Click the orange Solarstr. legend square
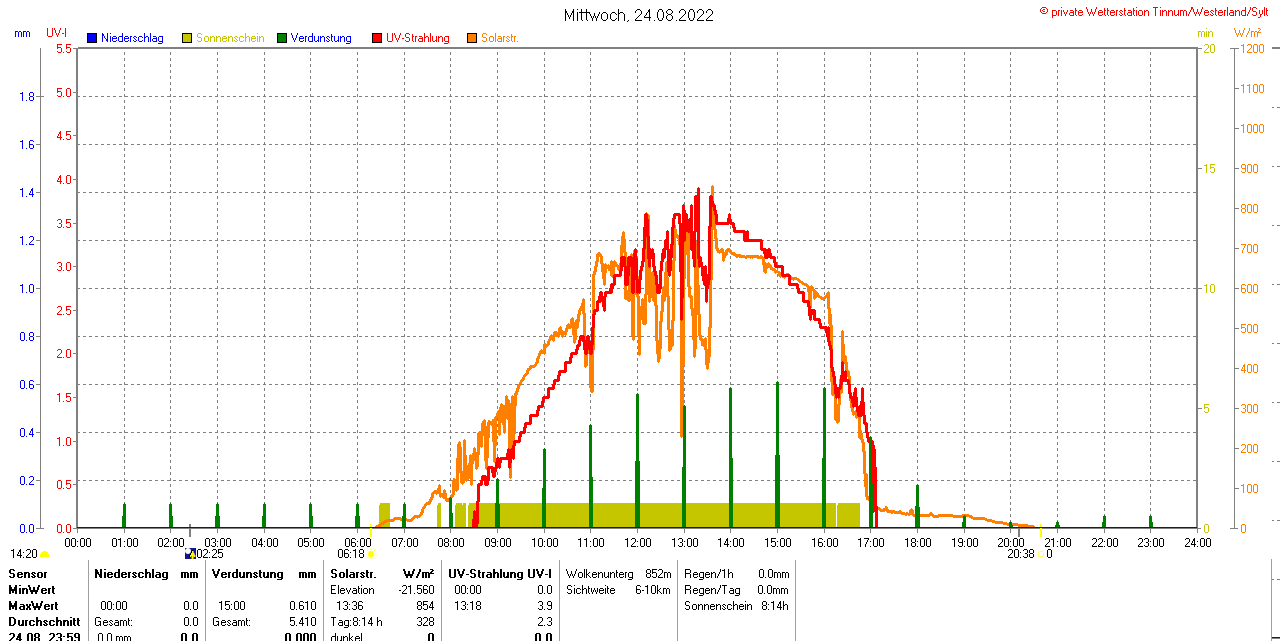This screenshot has height=641, width=1280. pyautogui.click(x=472, y=38)
